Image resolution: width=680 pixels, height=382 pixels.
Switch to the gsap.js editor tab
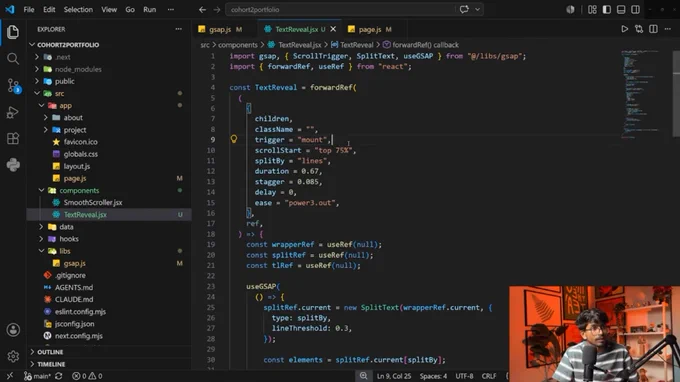[x=225, y=29]
